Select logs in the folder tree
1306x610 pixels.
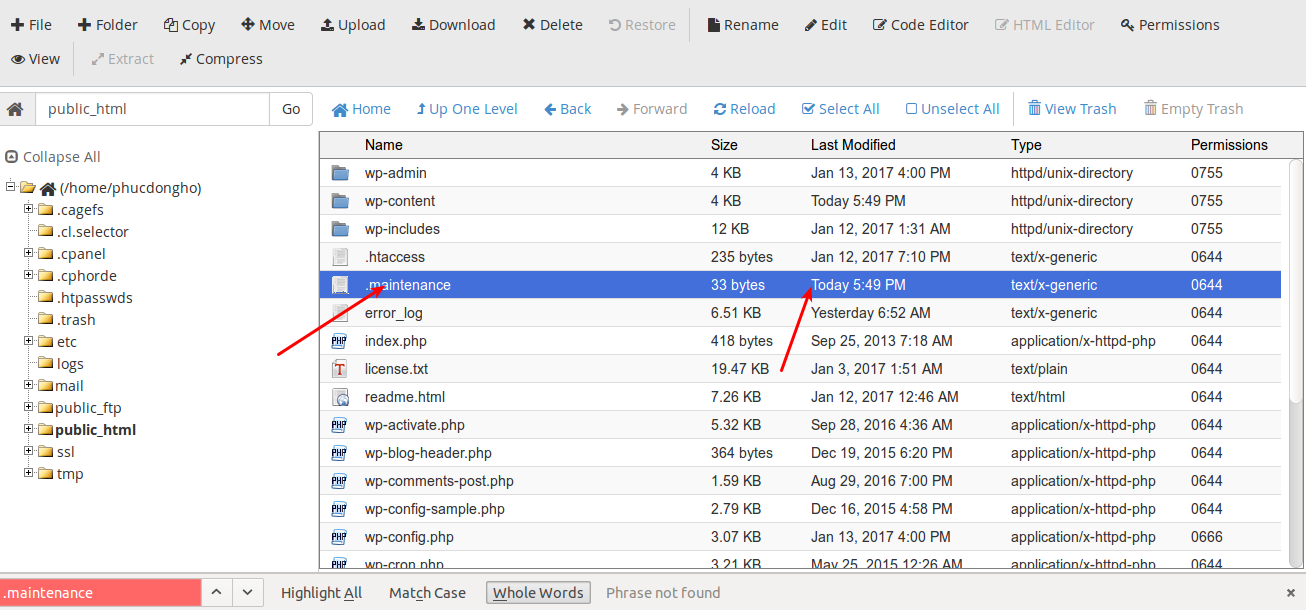(x=70, y=364)
